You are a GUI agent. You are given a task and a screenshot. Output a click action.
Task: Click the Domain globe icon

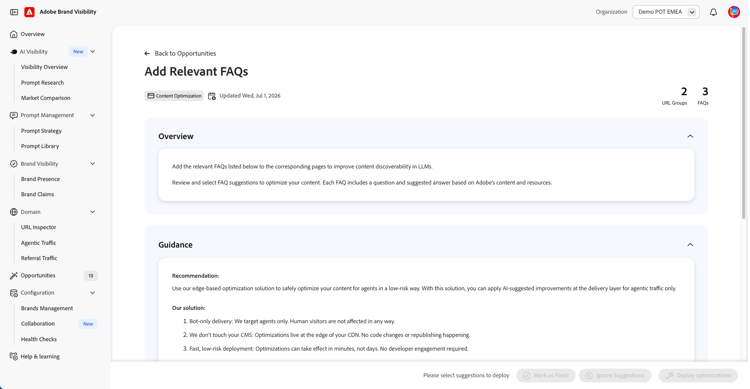[x=13, y=212]
